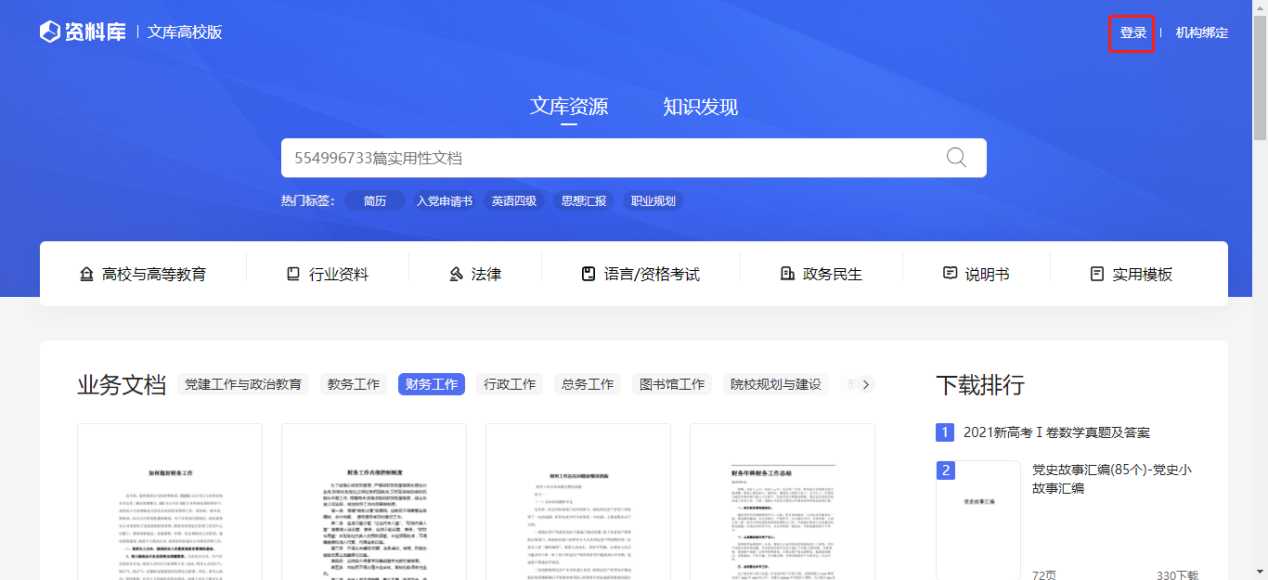Expand more 业务文档 tags with arrow

866,384
